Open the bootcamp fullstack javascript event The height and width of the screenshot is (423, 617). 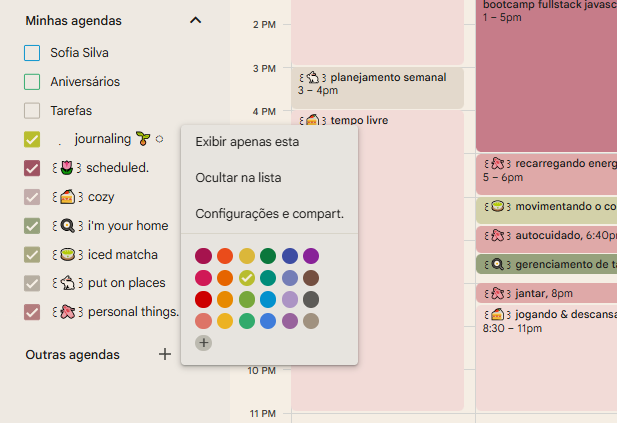point(547,75)
